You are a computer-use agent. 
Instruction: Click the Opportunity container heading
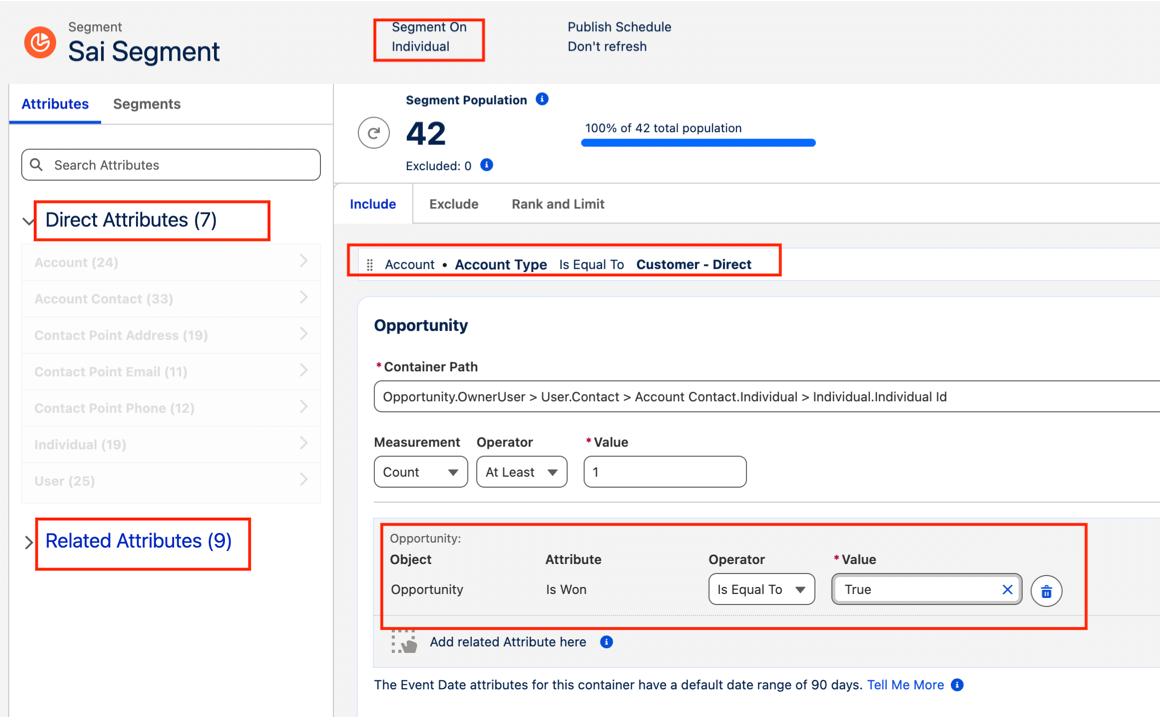[421, 325]
